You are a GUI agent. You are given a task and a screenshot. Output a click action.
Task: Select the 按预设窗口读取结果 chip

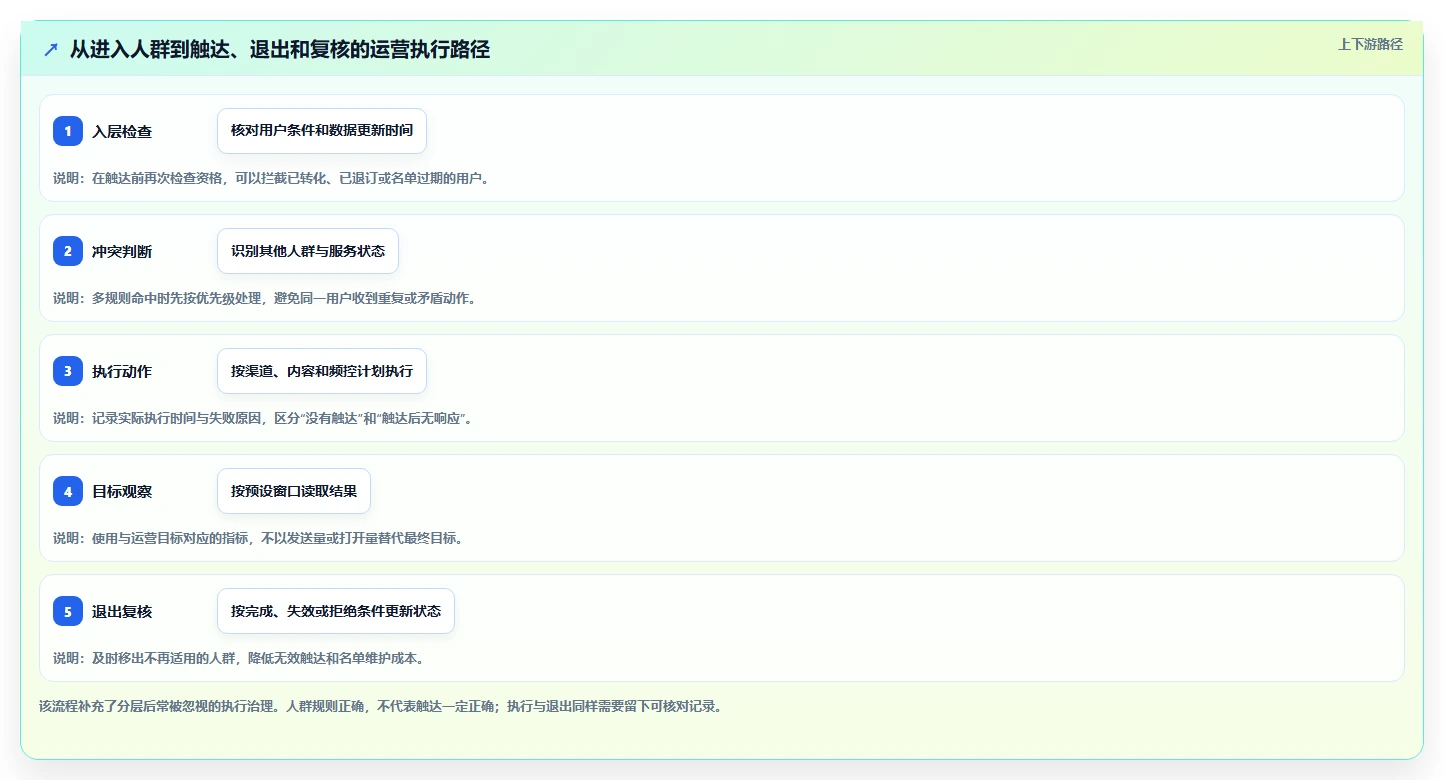pos(294,491)
